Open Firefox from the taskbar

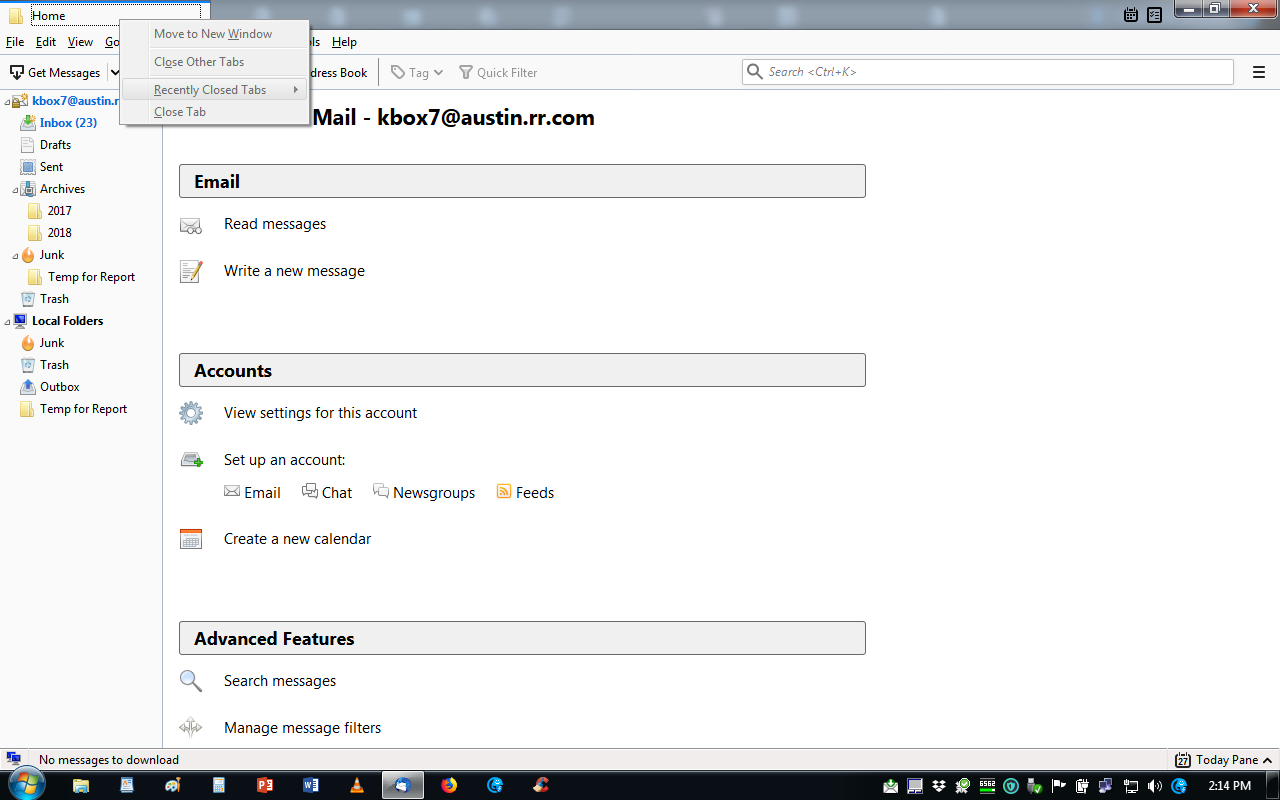coord(449,785)
